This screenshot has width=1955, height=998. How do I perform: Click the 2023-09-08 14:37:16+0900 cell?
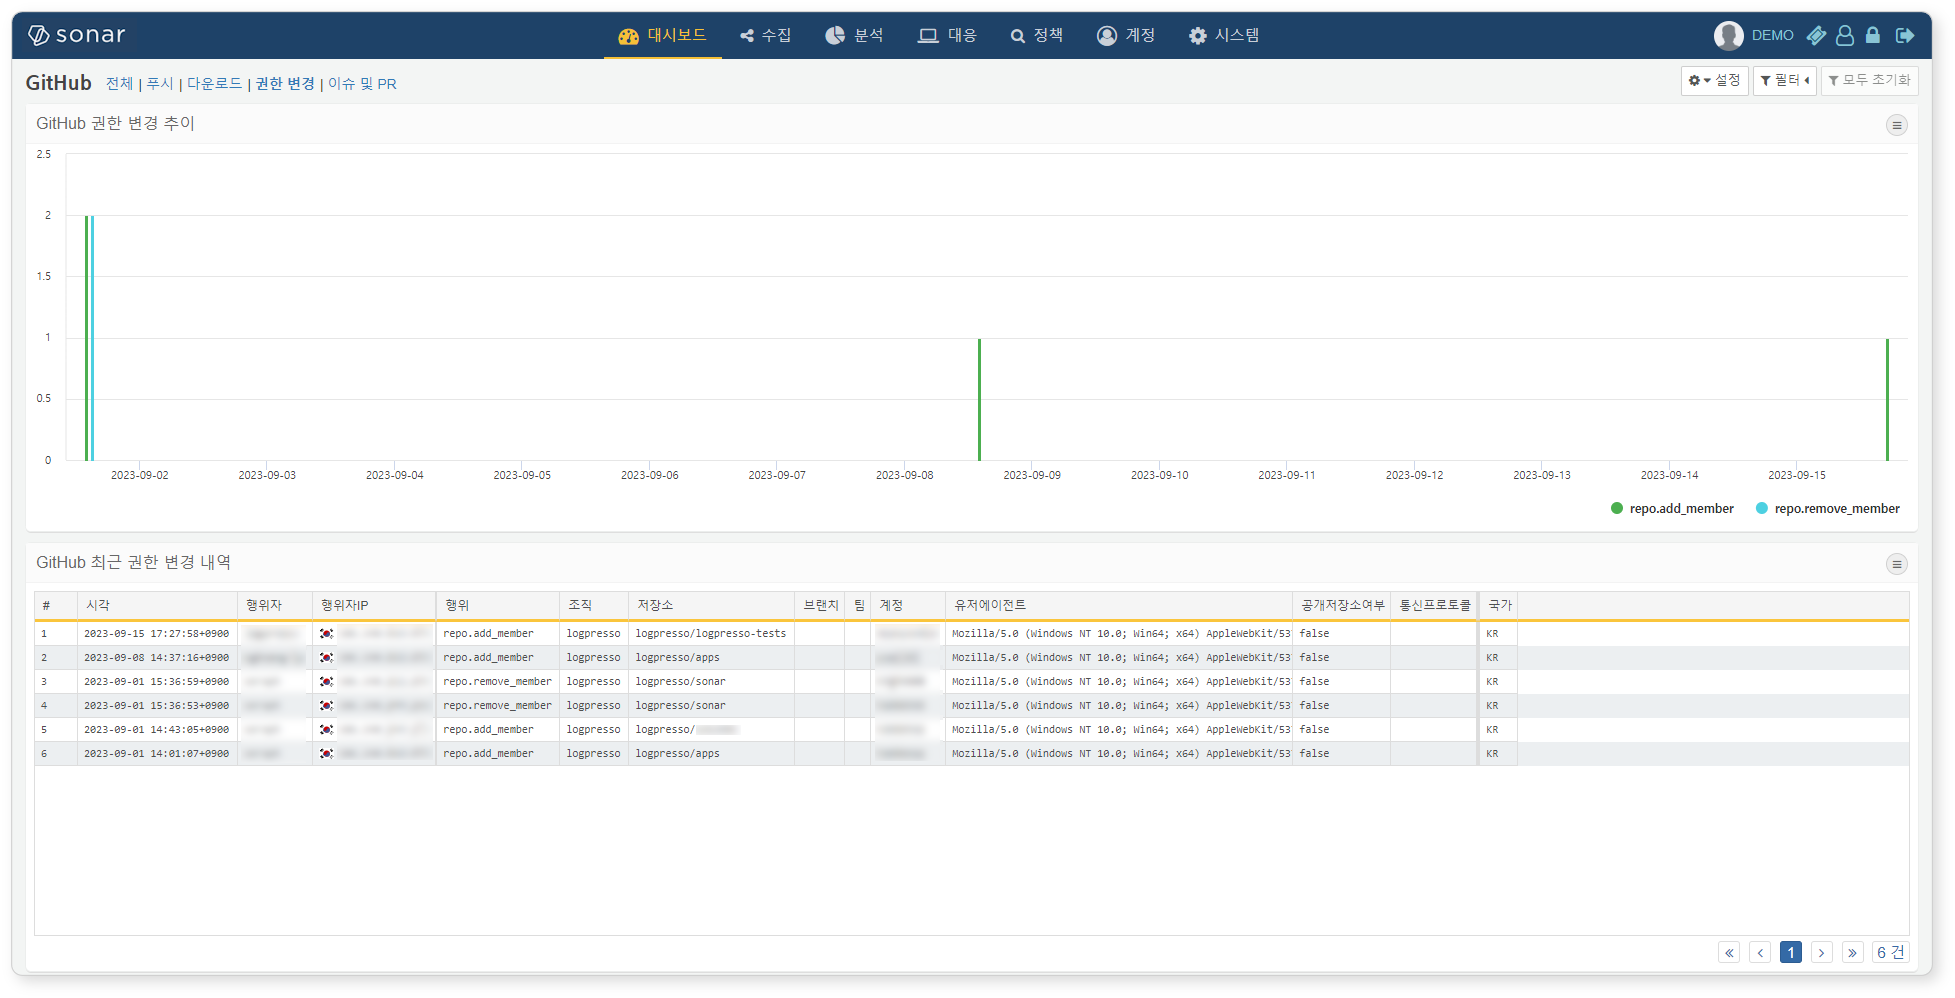pyautogui.click(x=157, y=658)
